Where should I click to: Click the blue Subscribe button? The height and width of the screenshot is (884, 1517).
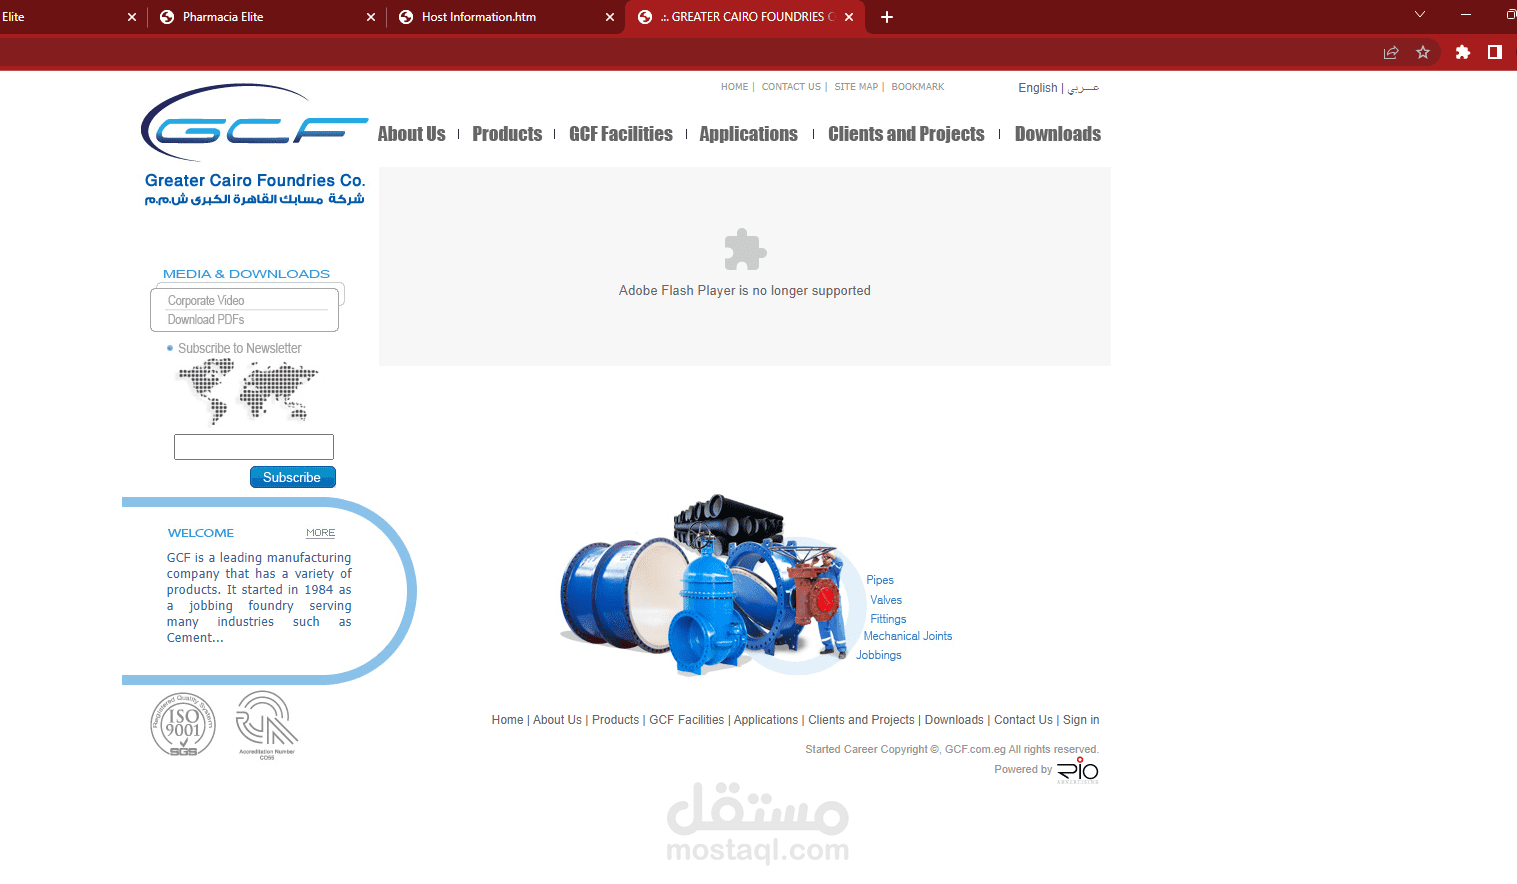293,477
